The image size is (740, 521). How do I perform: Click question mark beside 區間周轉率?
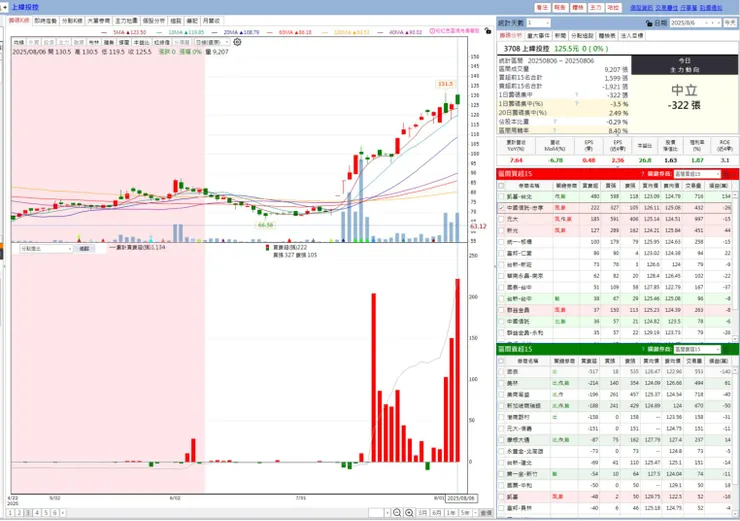[555, 130]
